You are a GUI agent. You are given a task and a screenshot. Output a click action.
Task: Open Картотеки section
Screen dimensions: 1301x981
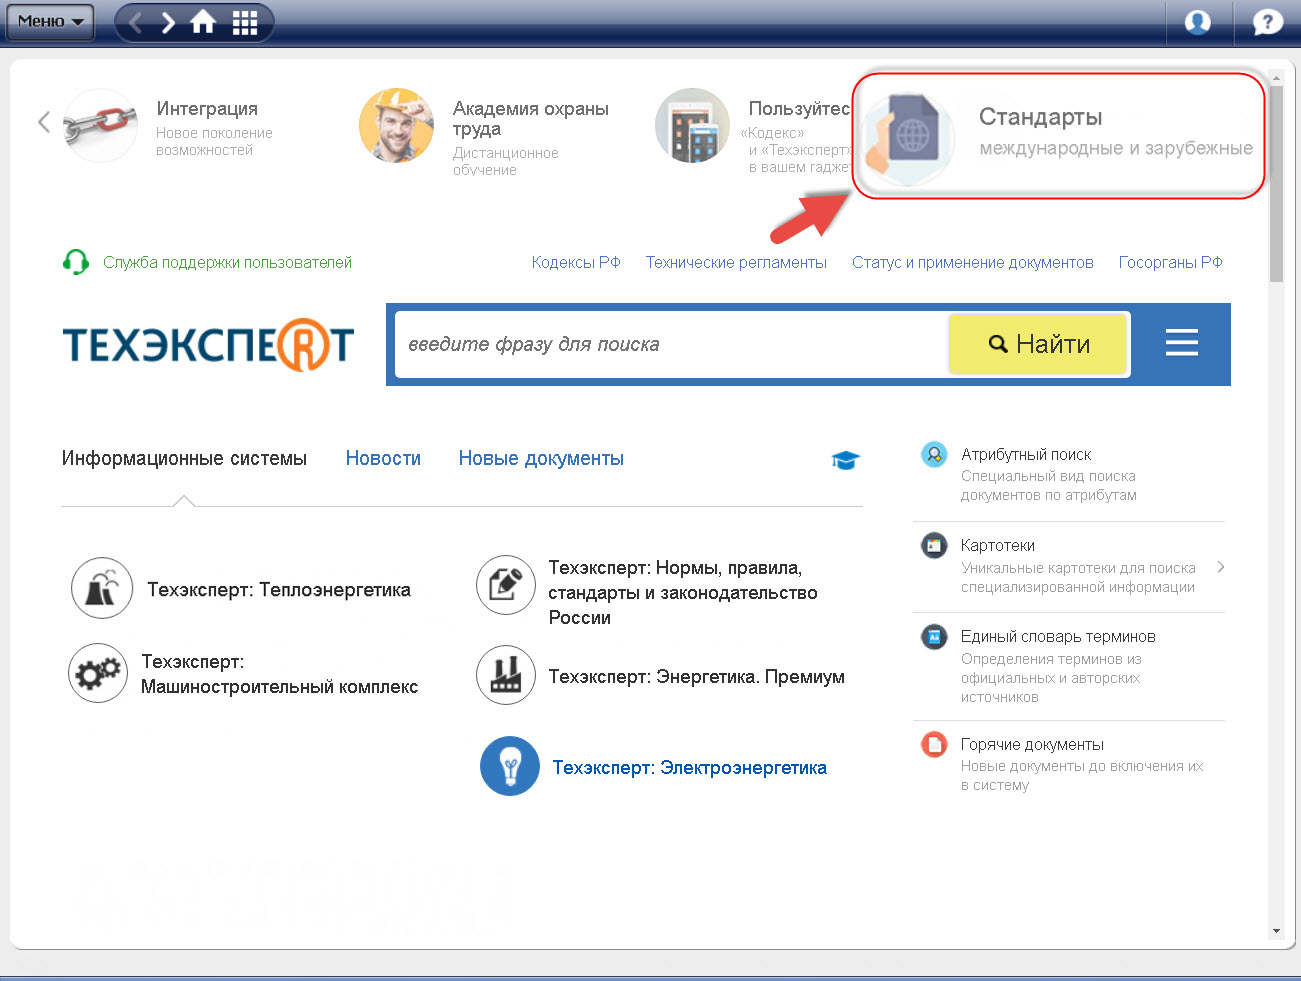click(998, 545)
